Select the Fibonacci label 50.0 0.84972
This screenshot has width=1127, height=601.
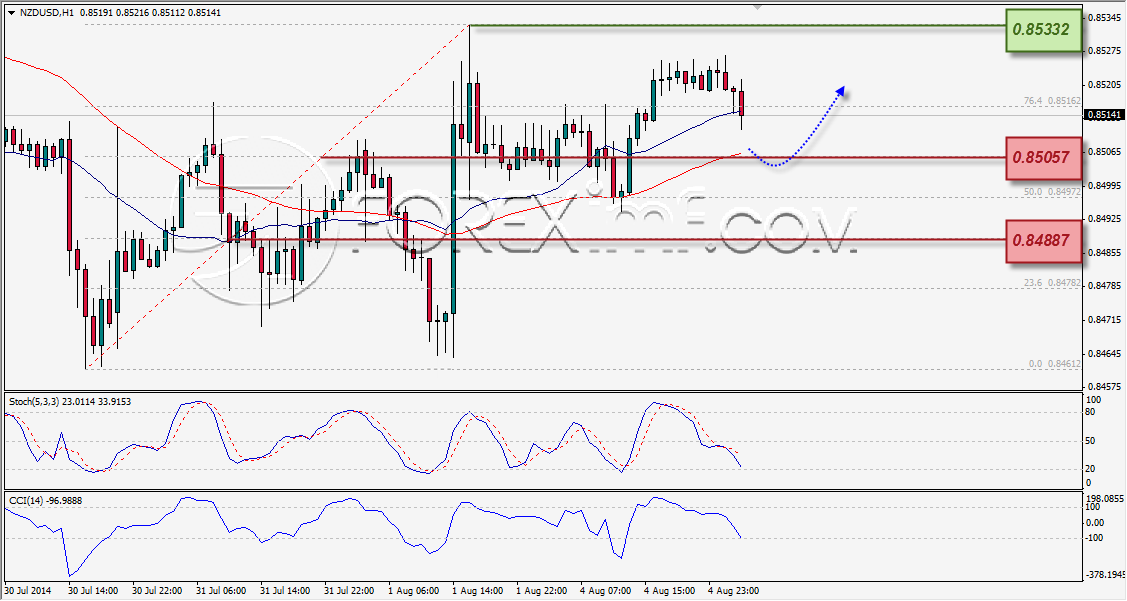[1052, 192]
